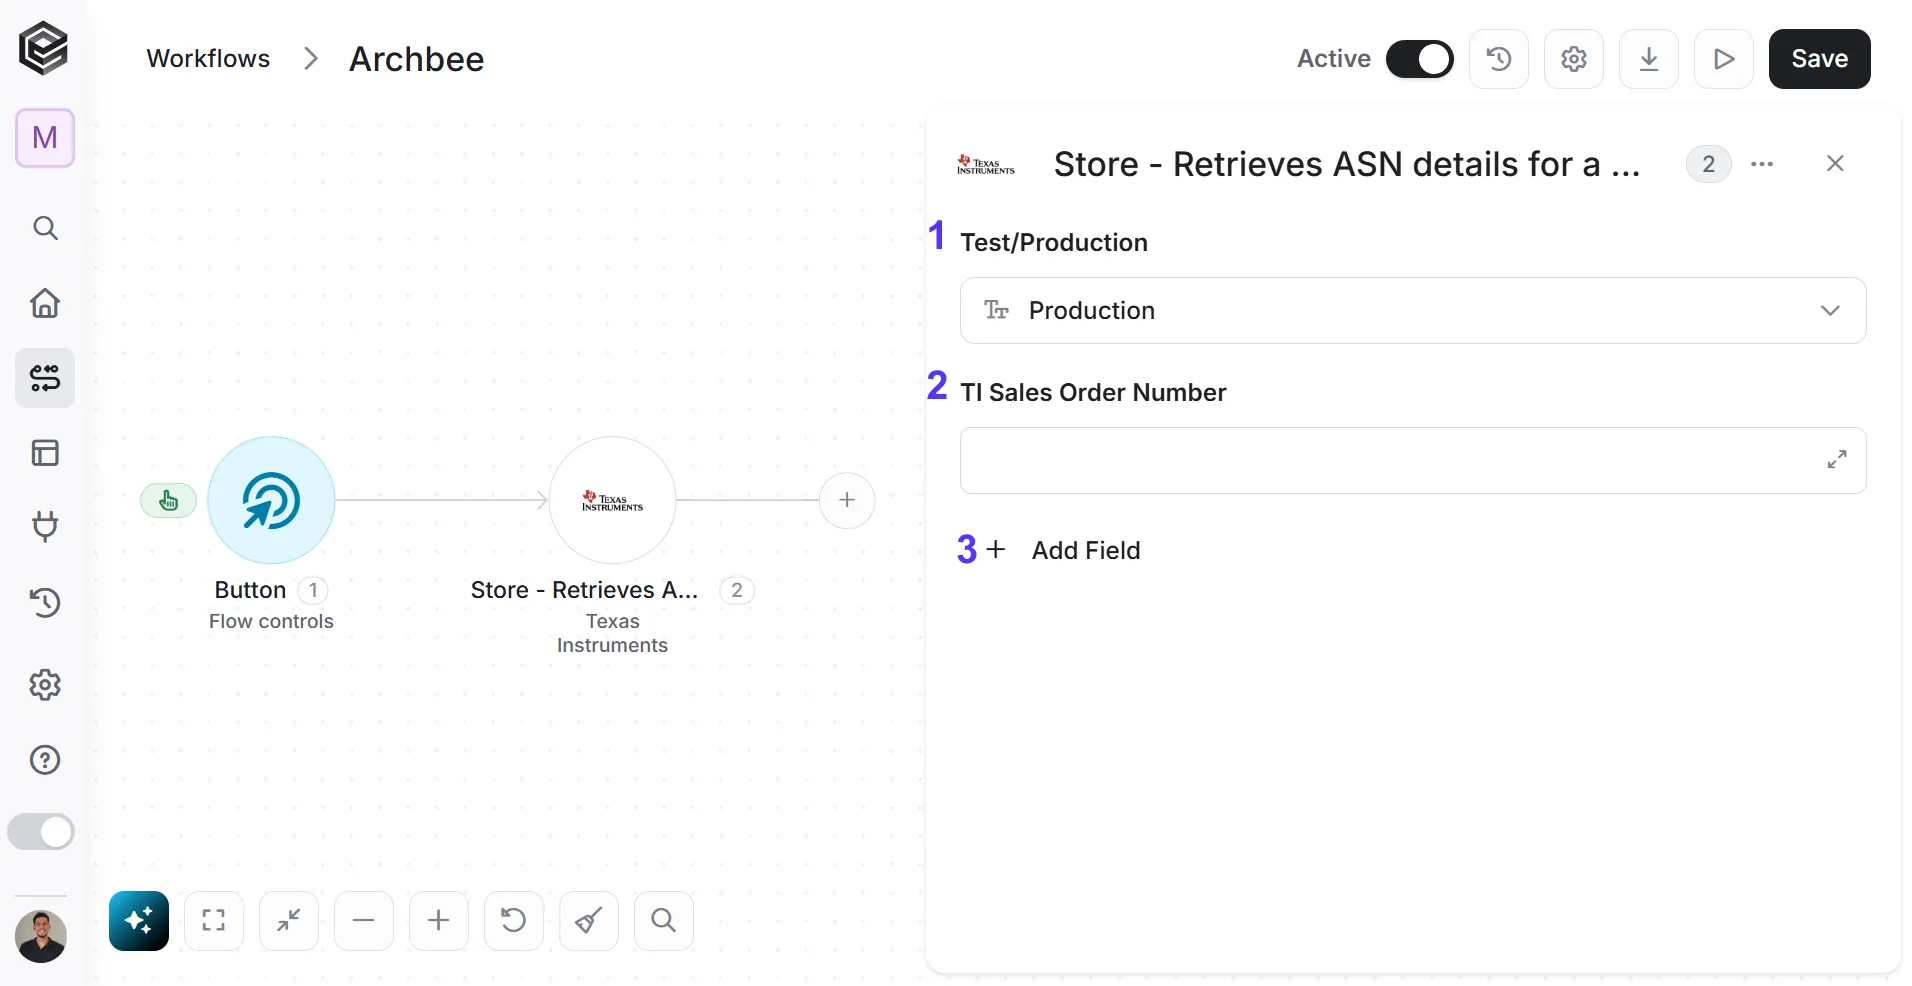Toggle the sidebar theme switch
This screenshot has width=1912, height=986.
41,832
